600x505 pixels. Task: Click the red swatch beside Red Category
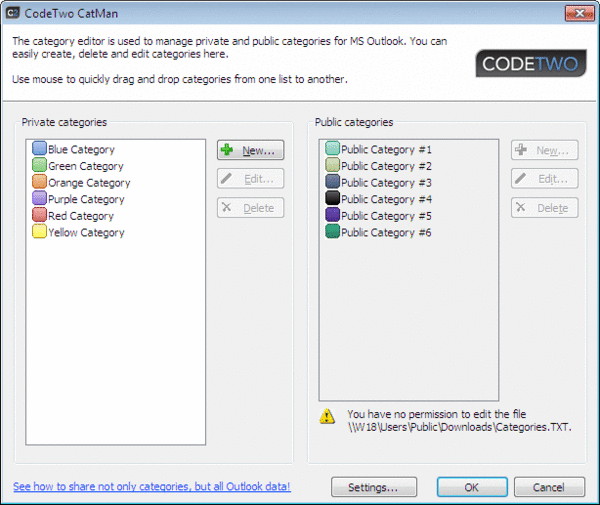click(x=39, y=215)
